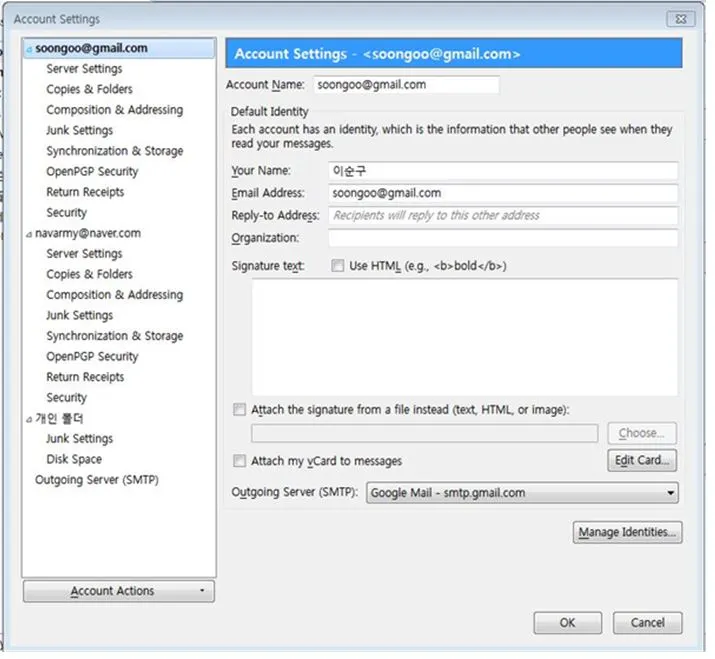715x659 pixels.
Task: Confirm settings with the OK button
Action: (x=568, y=623)
